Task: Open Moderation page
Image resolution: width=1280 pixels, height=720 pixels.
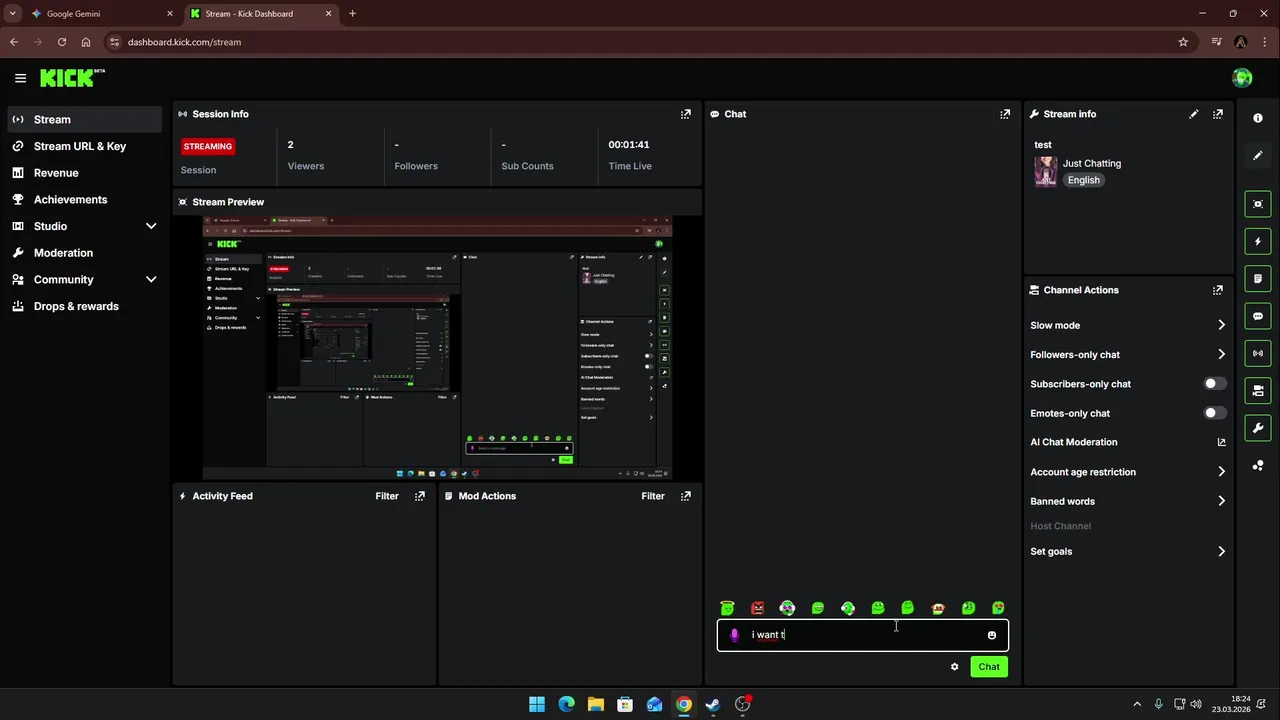Action: [x=84, y=253]
